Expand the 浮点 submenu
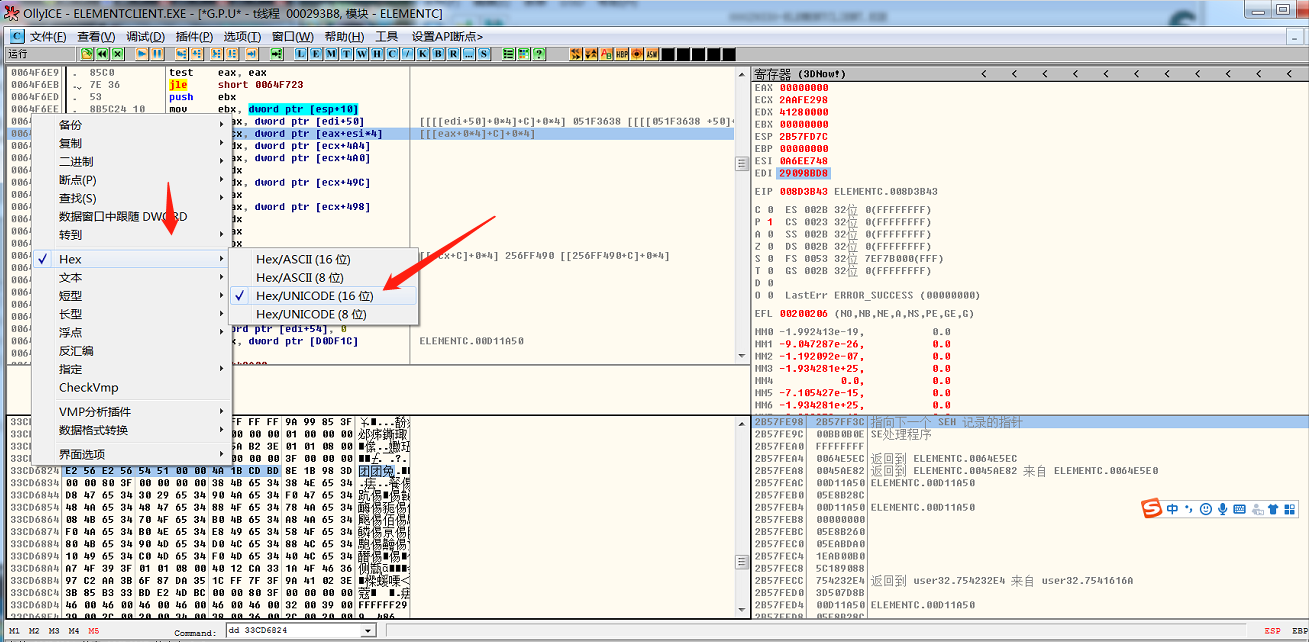1309x642 pixels. 130,333
